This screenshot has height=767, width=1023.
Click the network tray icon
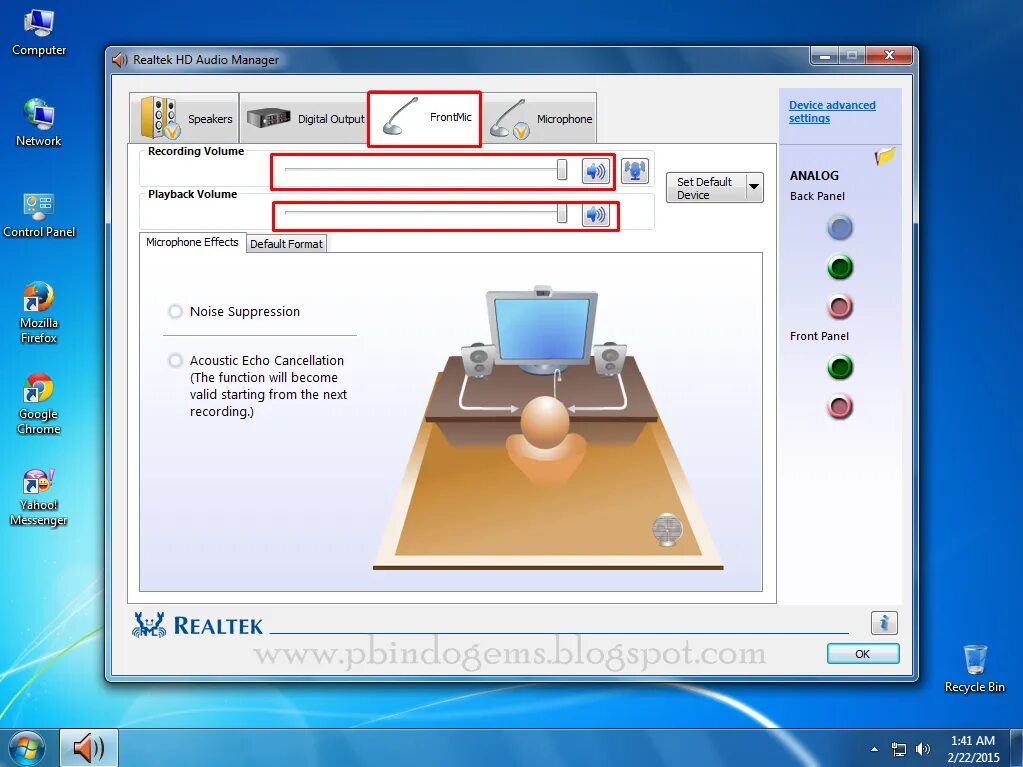click(899, 749)
